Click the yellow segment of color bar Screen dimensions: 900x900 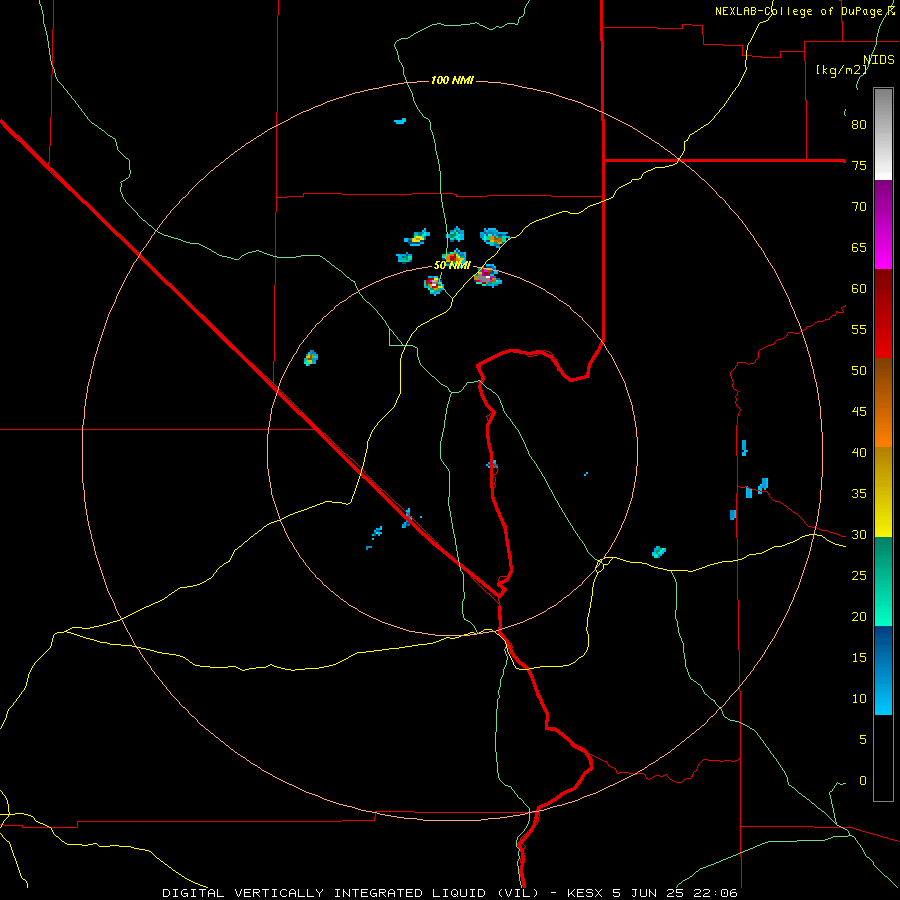[883, 492]
